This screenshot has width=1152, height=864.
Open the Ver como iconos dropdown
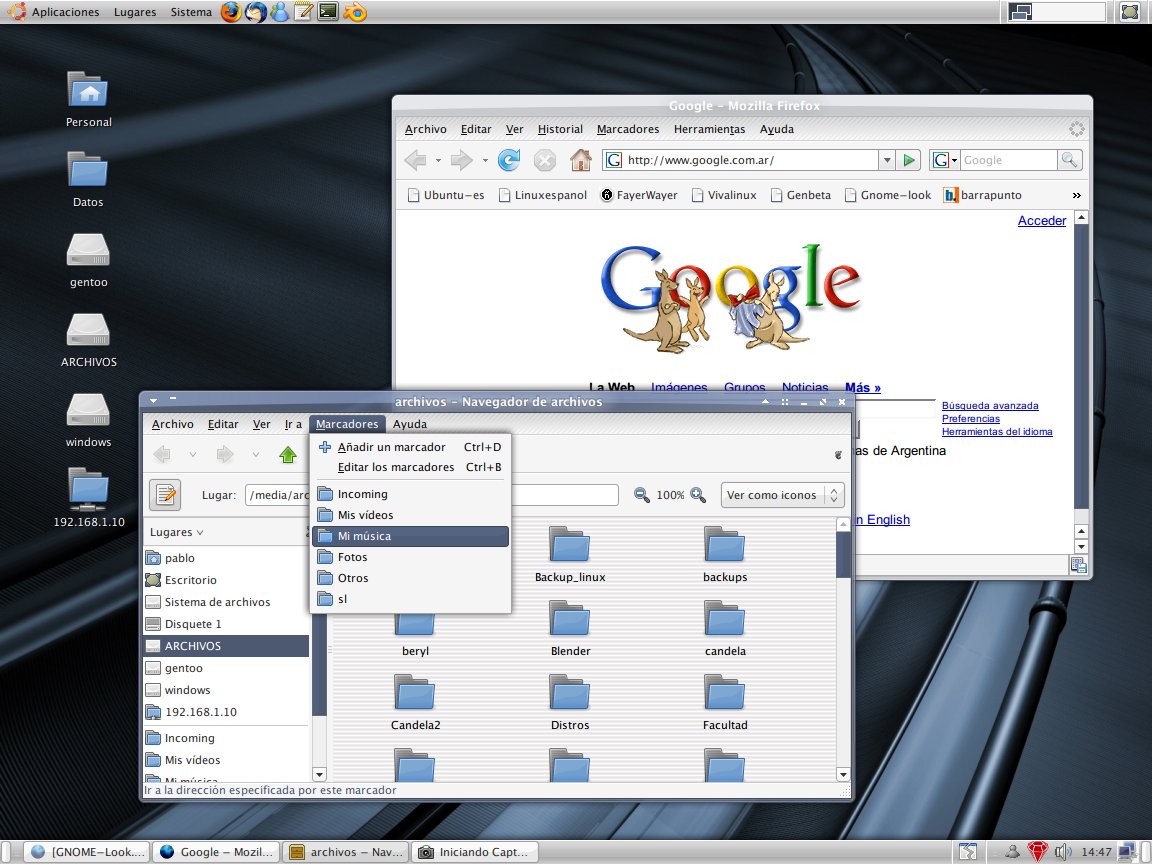[x=782, y=495]
